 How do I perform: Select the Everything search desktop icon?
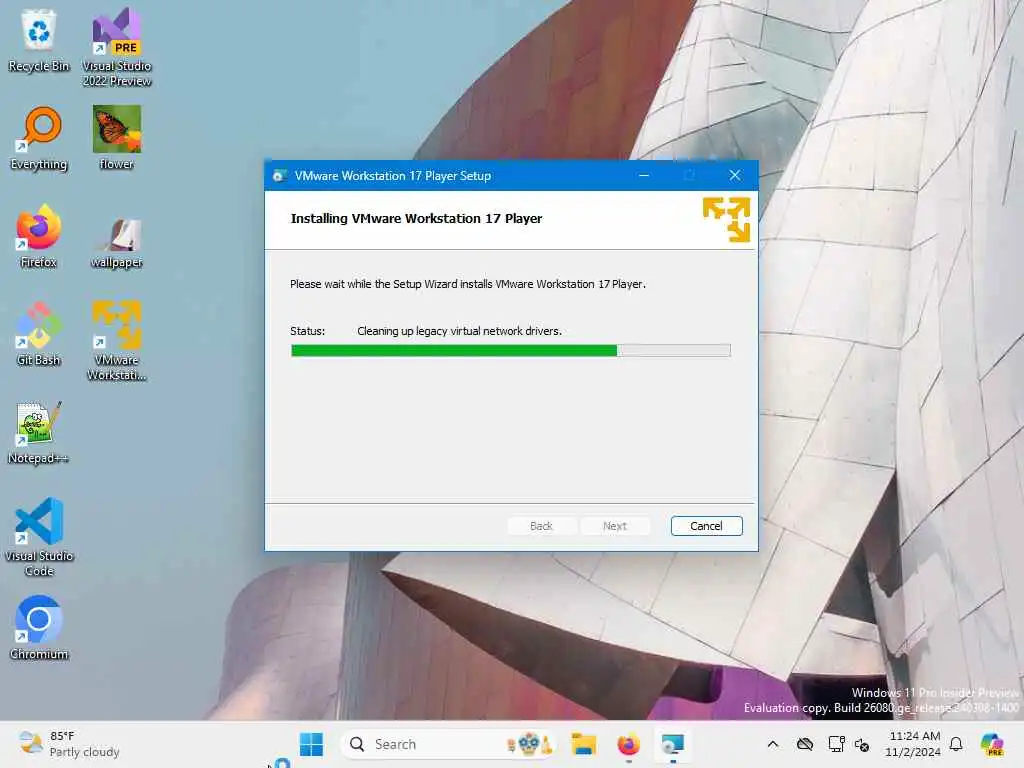tap(39, 138)
